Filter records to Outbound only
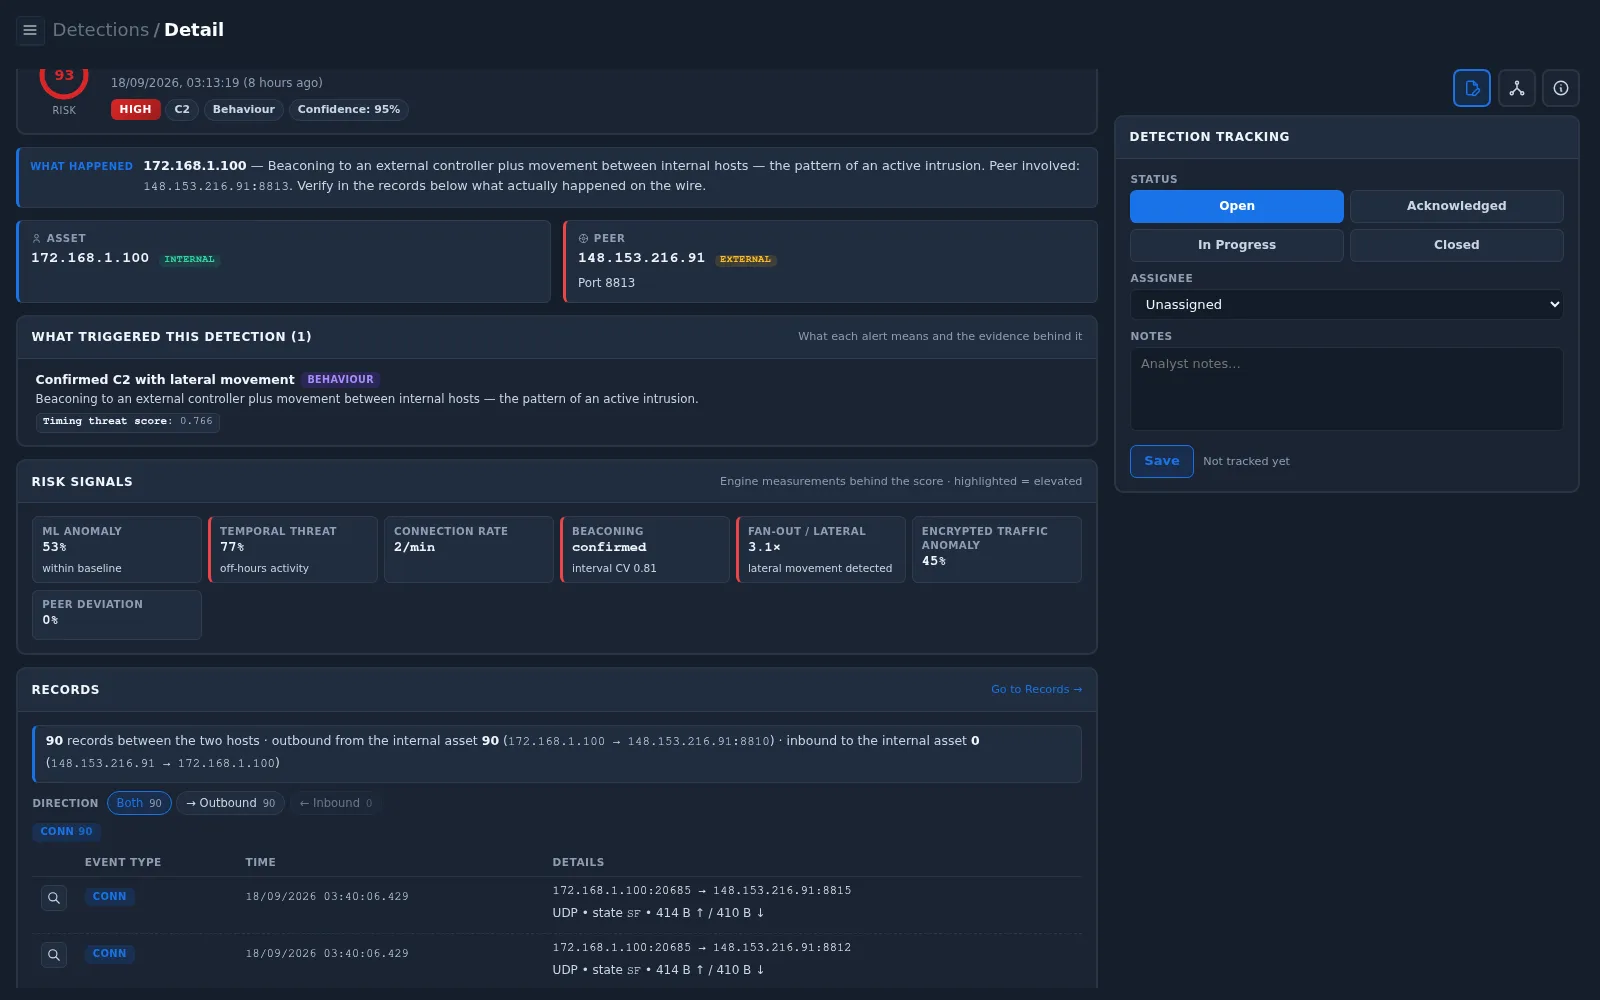This screenshot has width=1600, height=1000. click(x=231, y=803)
